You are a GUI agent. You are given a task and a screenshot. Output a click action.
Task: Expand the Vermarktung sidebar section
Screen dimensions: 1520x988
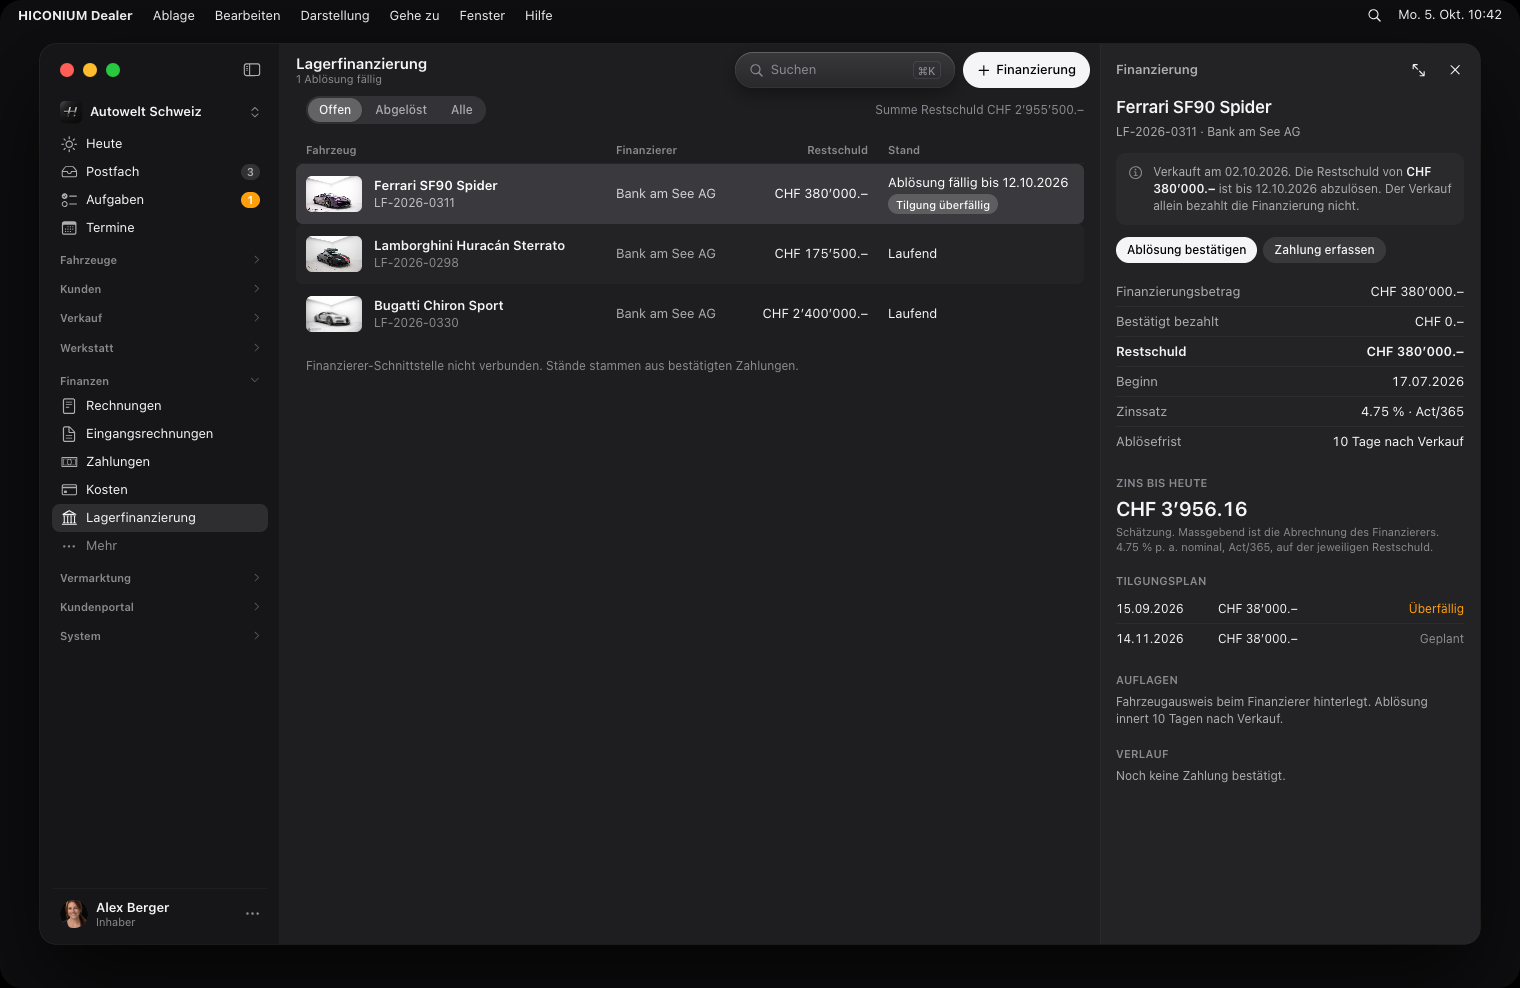click(160, 578)
